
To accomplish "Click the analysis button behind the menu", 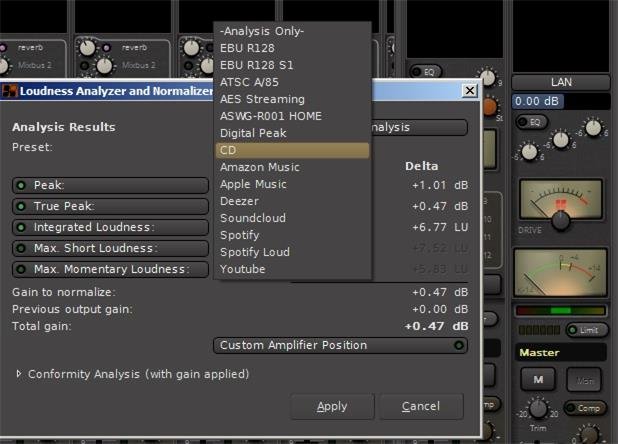I will coord(419,127).
